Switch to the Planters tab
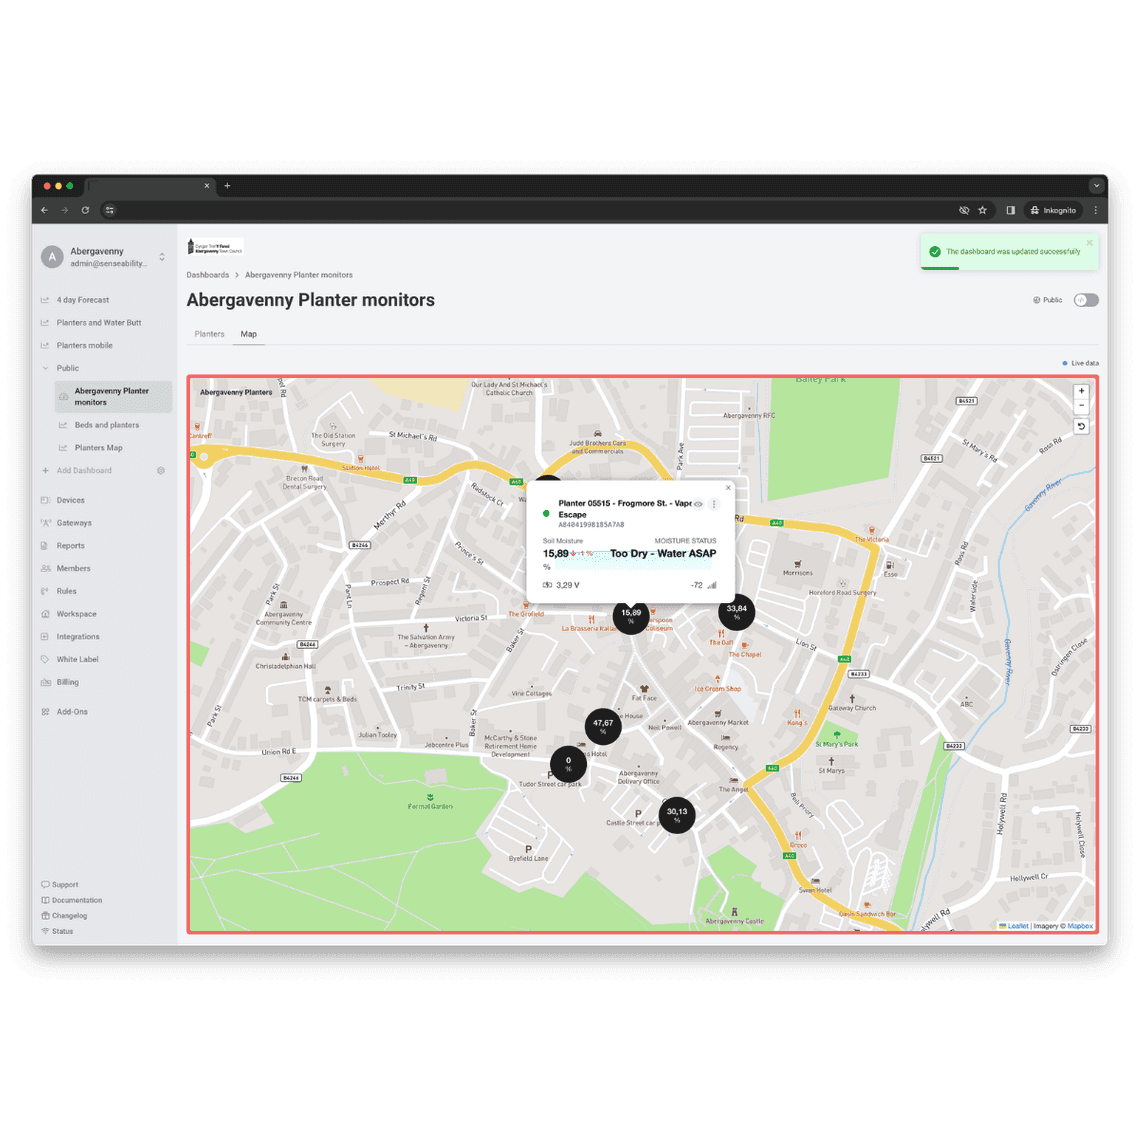This screenshot has width=1140, height=1140. pyautogui.click(x=209, y=334)
